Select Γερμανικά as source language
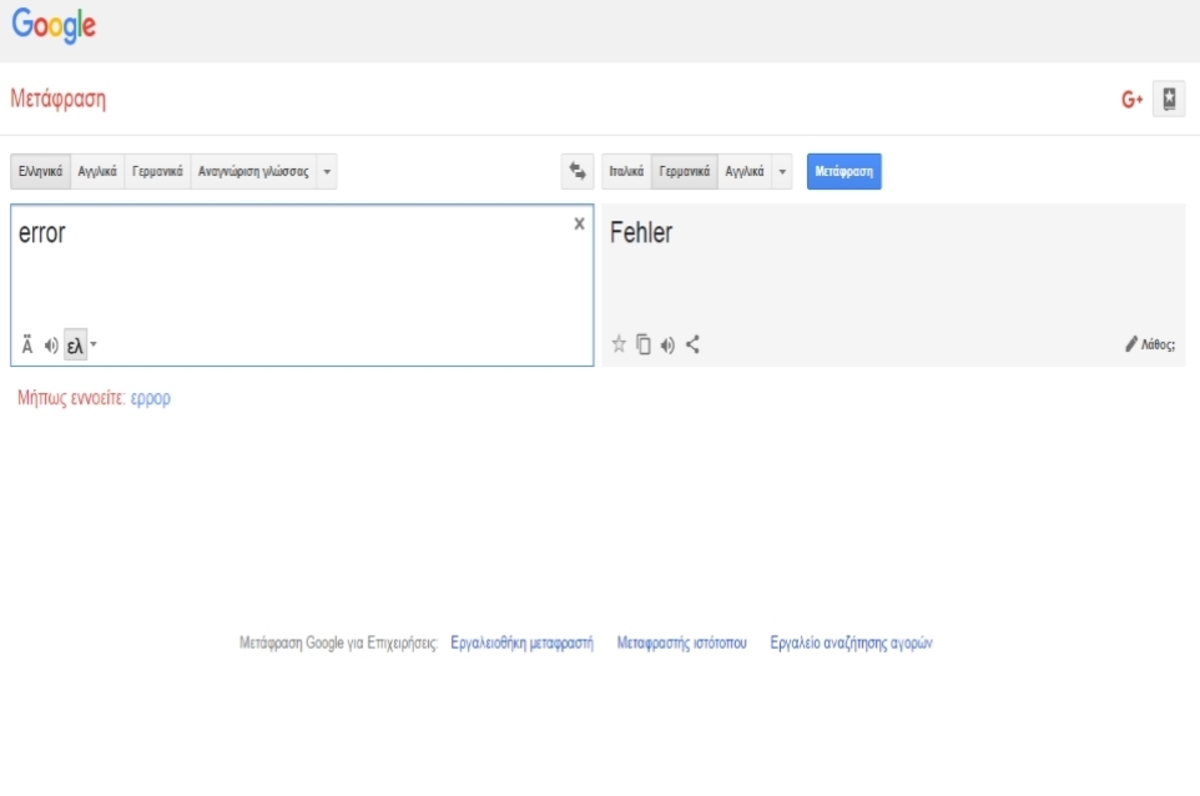This screenshot has height=796, width=1200. coord(157,171)
